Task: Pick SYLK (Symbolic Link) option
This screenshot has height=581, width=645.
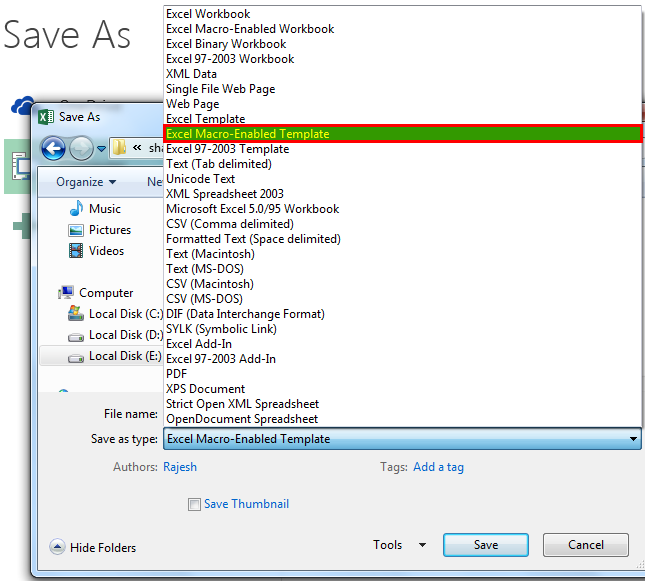Action: (402, 329)
